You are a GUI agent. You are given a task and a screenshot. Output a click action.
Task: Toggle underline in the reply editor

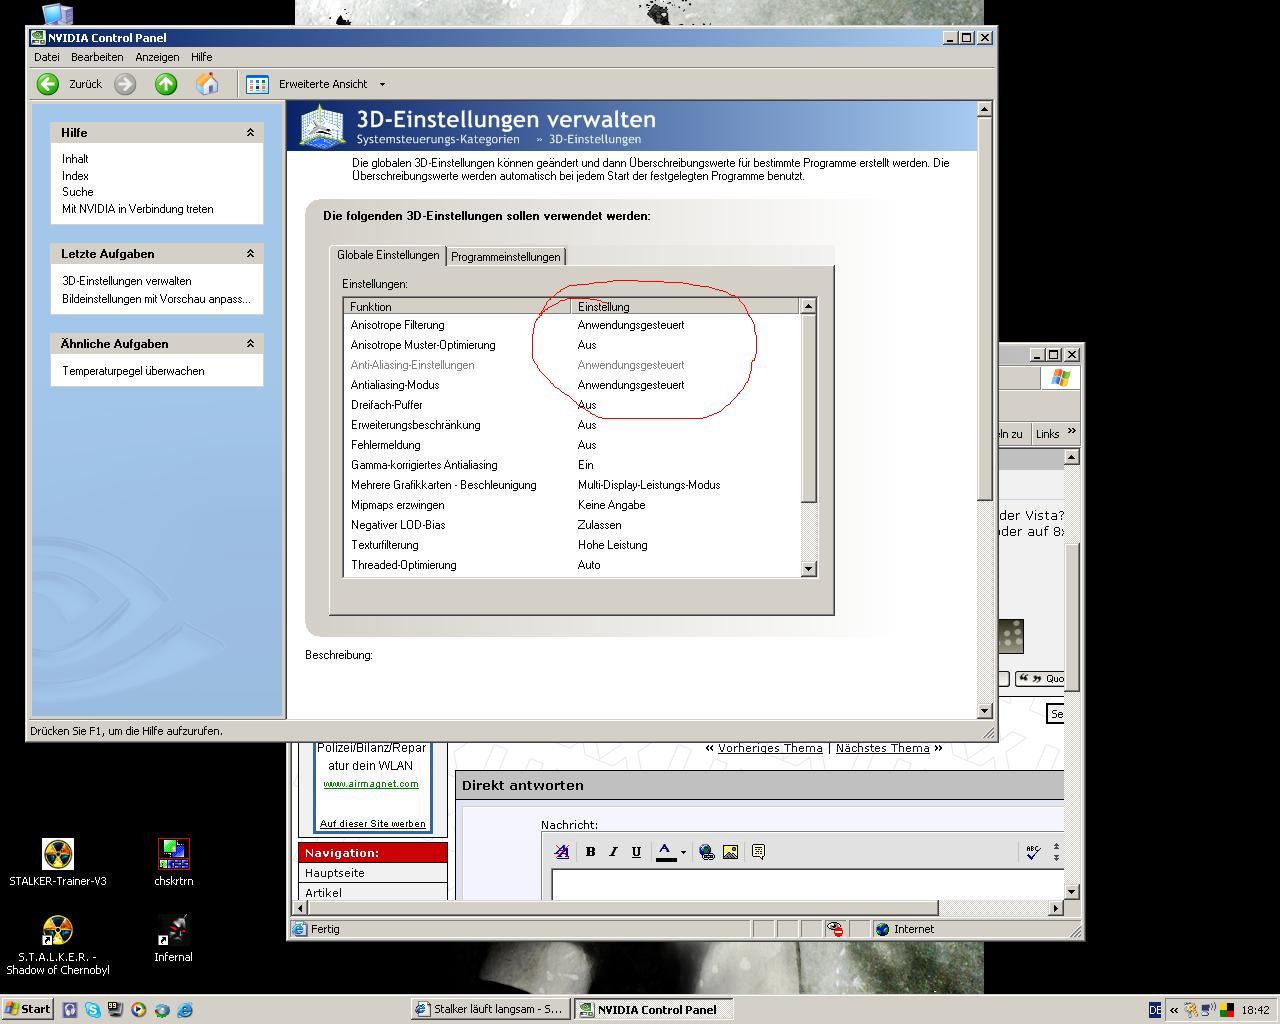pyautogui.click(x=636, y=852)
